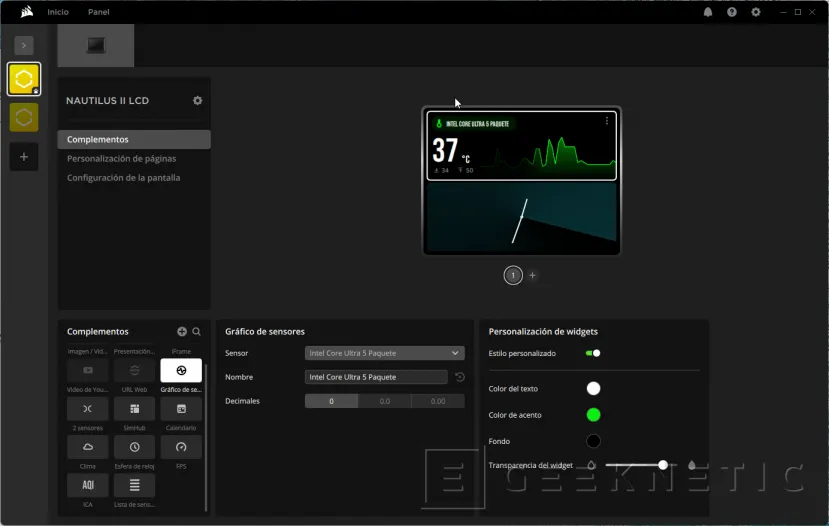This screenshot has width=829, height=526.
Task: Select the temperature graph widget in preview
Action: click(x=521, y=146)
